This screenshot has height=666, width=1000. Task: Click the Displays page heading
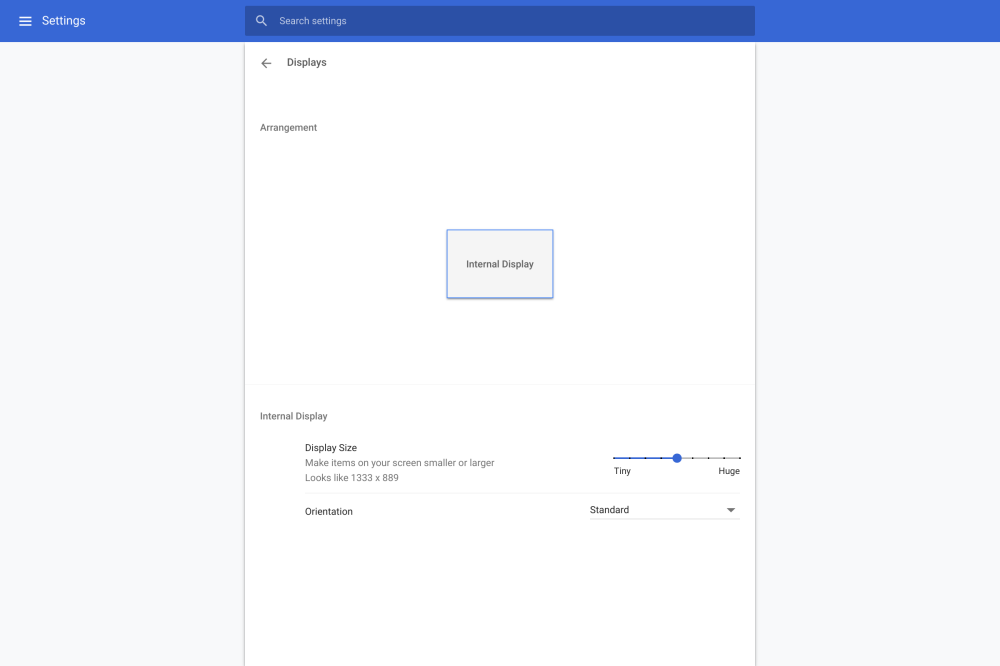tap(306, 62)
